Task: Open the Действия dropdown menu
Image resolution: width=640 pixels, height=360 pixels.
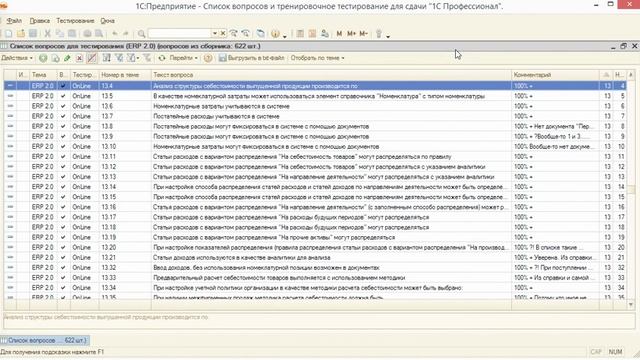Action: click(x=17, y=58)
